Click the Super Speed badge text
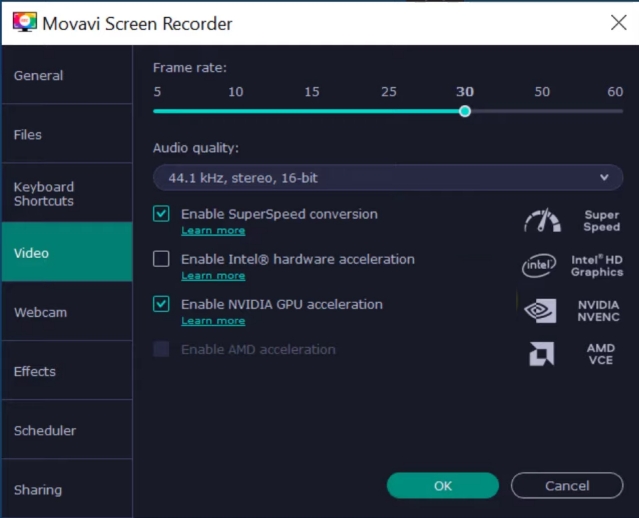Image resolution: width=639 pixels, height=518 pixels. (x=602, y=221)
